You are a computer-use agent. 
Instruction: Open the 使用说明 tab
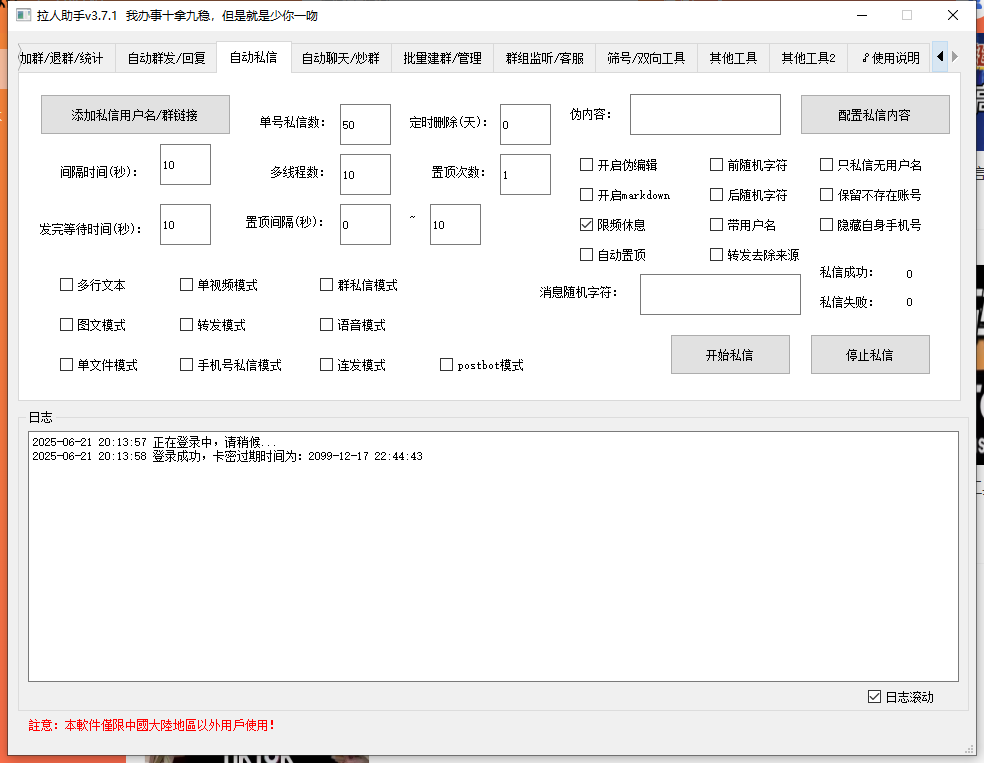pyautogui.click(x=890, y=58)
